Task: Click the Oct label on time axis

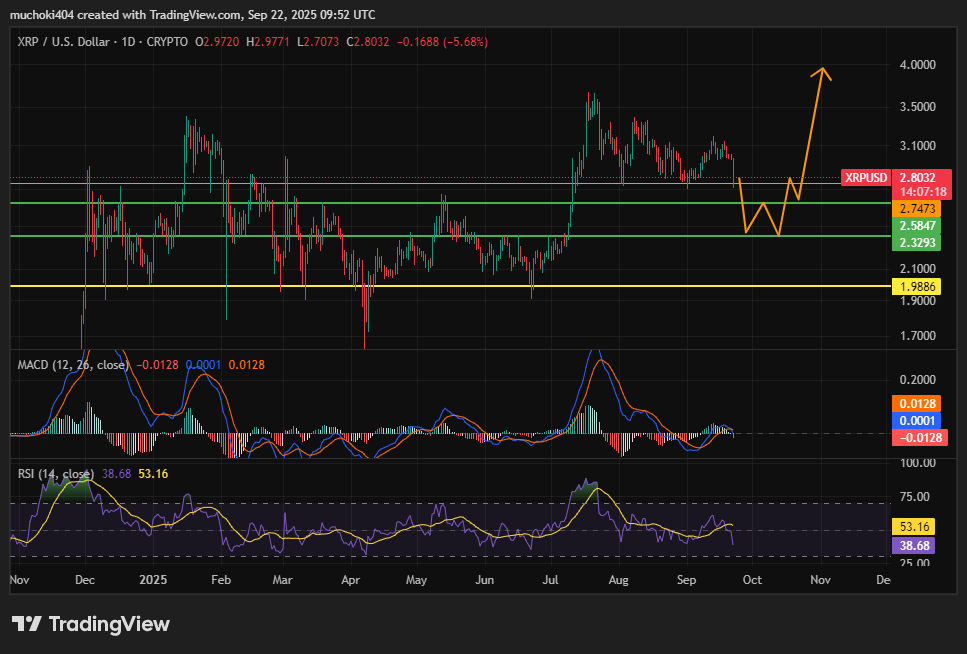Action: 752,580
